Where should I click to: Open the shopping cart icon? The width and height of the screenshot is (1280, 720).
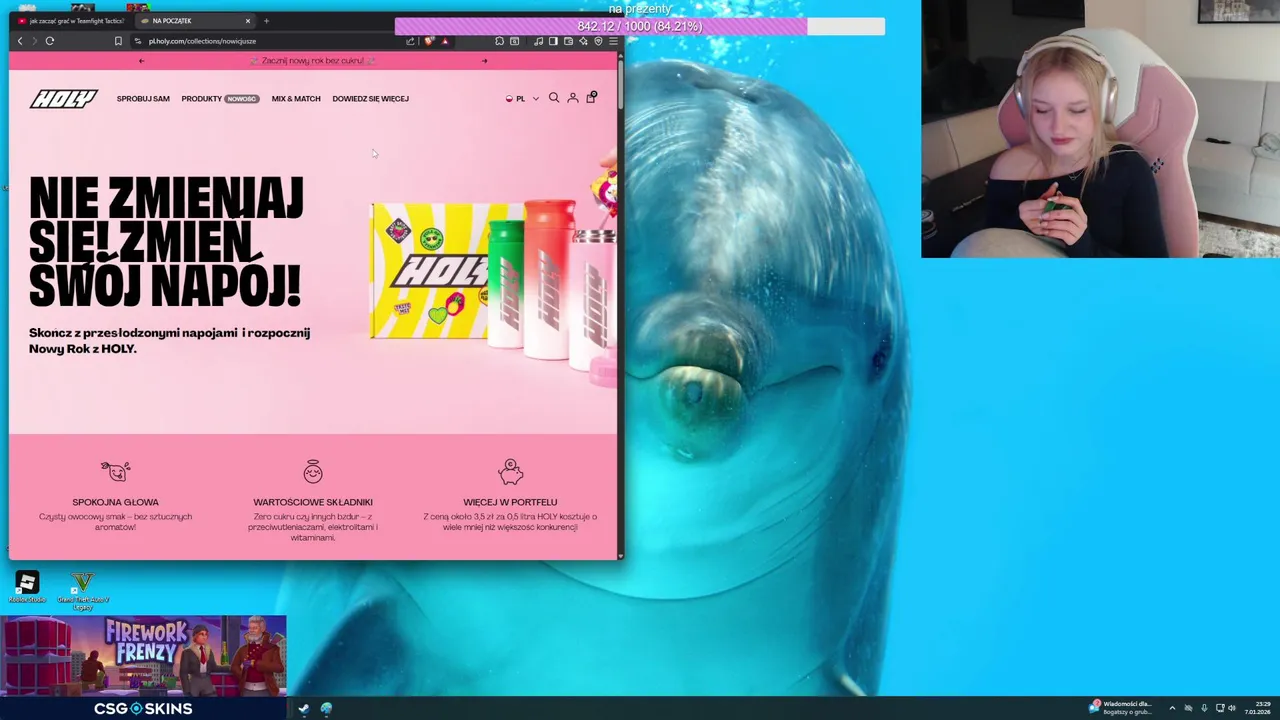tap(591, 97)
